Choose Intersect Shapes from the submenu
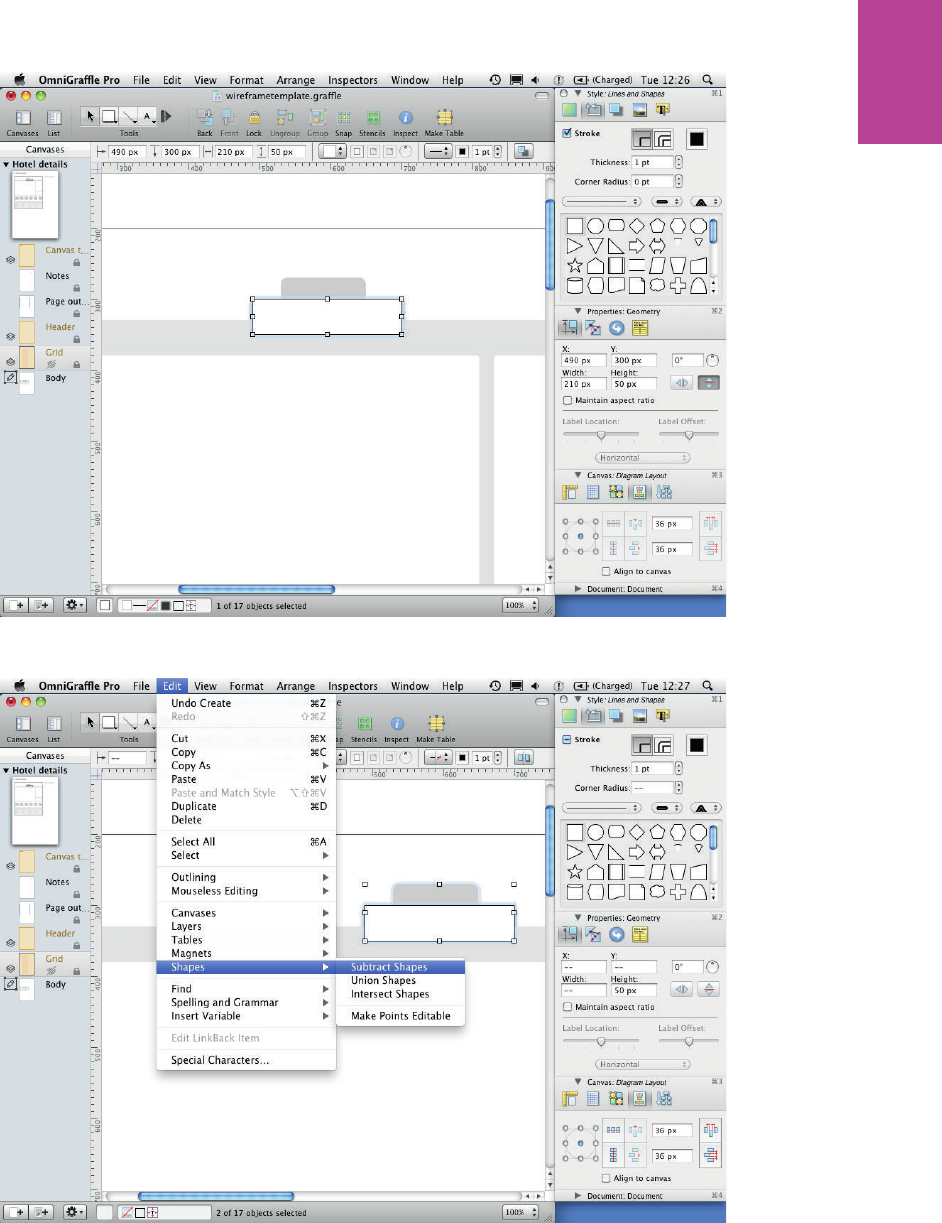 tap(390, 994)
